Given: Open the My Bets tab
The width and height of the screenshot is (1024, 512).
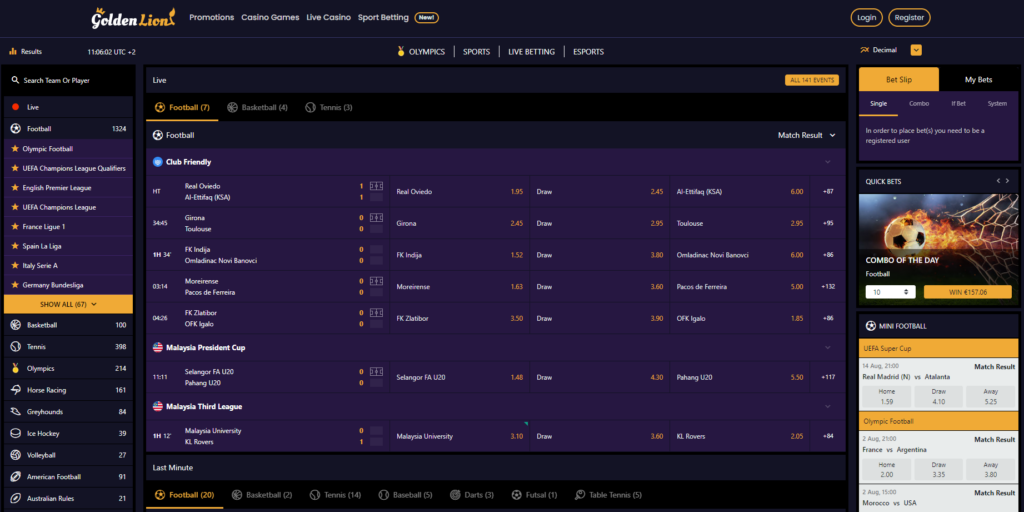Looking at the screenshot, I should [x=978, y=80].
